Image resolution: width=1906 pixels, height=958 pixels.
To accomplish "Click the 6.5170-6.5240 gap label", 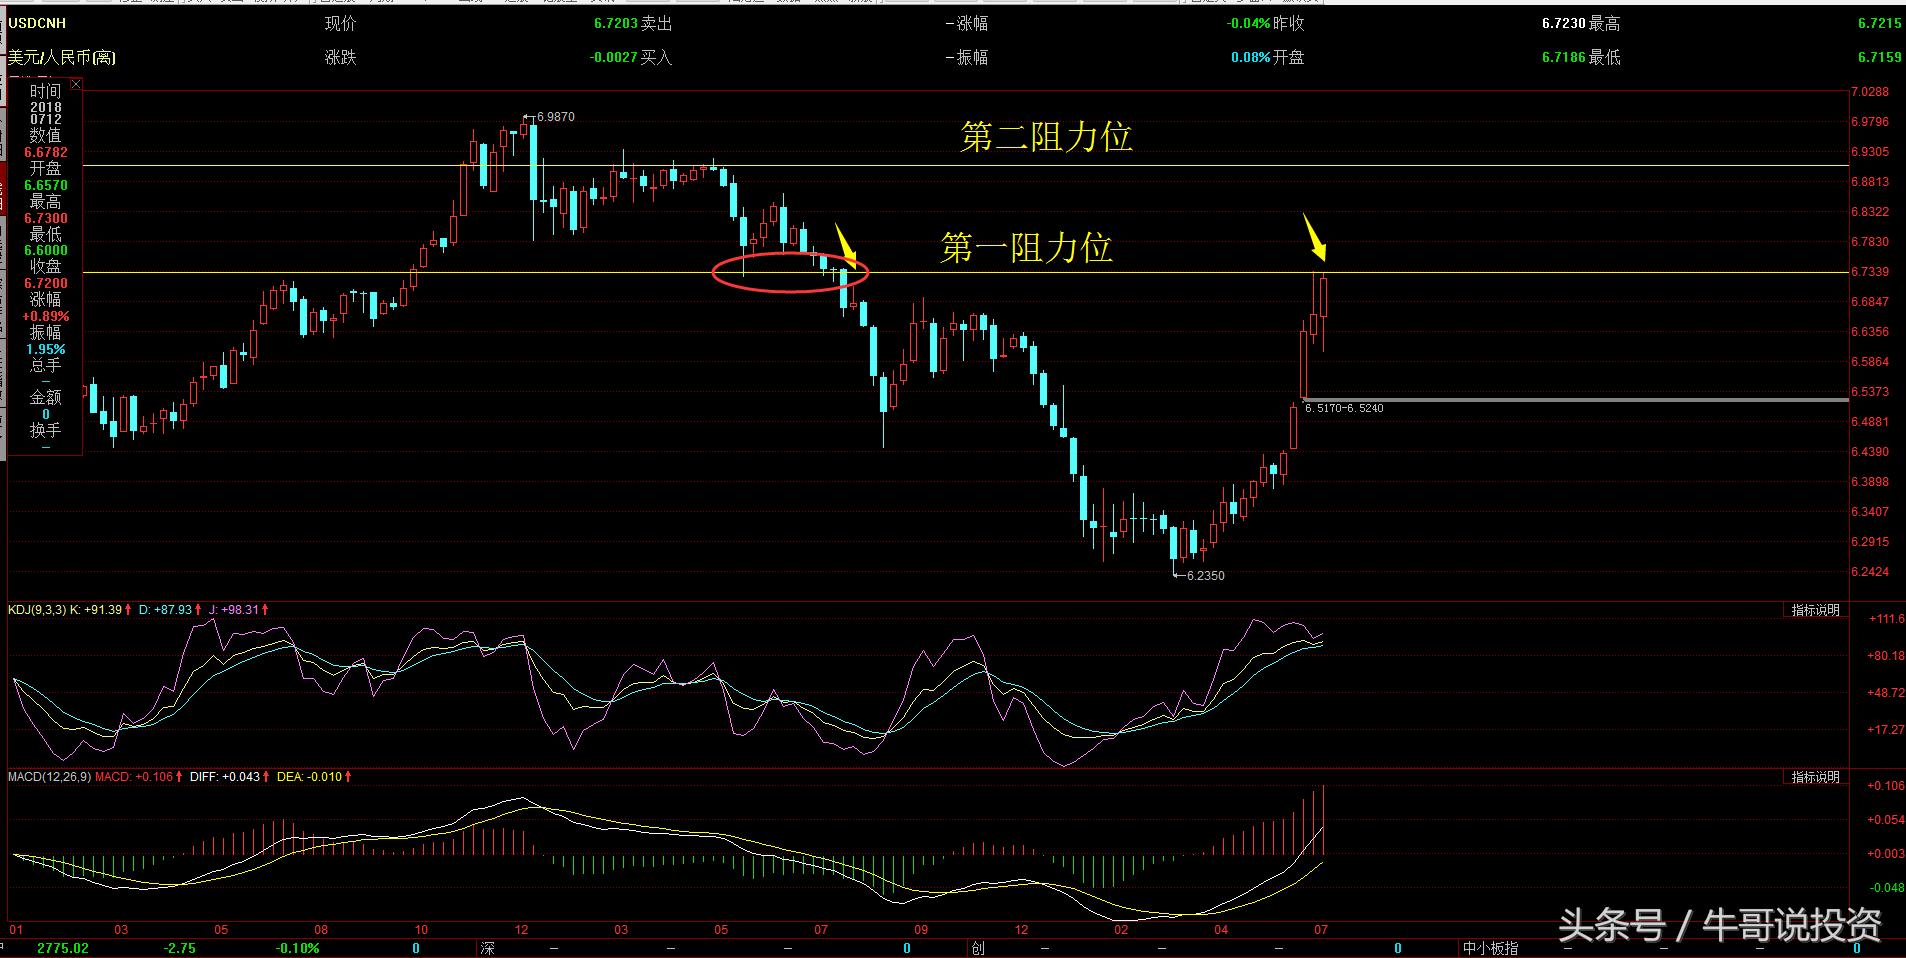I will (x=1345, y=408).
